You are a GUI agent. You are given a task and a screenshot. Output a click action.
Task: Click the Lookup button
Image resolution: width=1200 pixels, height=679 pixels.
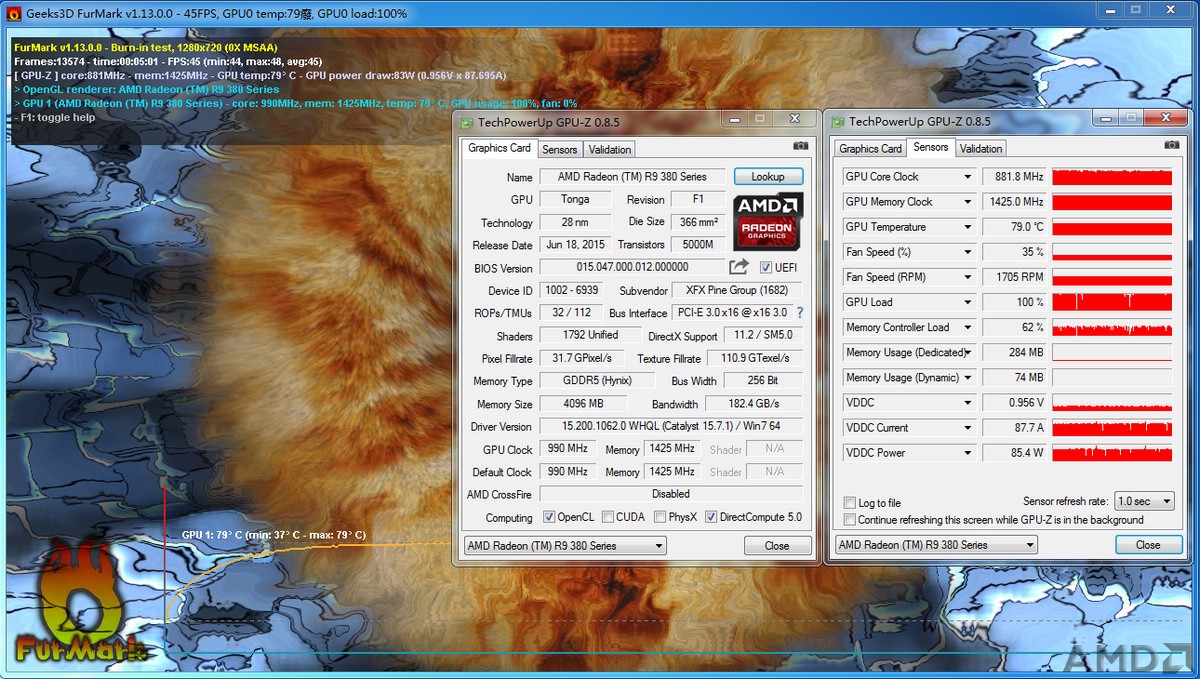(768, 177)
